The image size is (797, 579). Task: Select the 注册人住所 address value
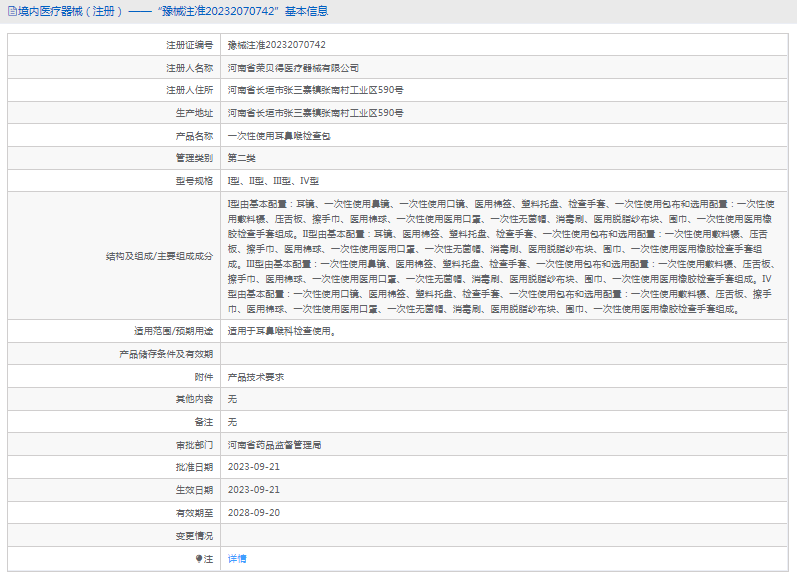point(315,90)
